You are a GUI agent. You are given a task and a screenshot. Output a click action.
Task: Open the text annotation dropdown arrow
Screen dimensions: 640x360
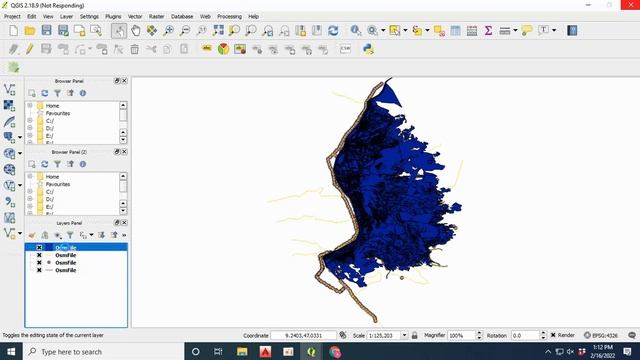point(554,31)
